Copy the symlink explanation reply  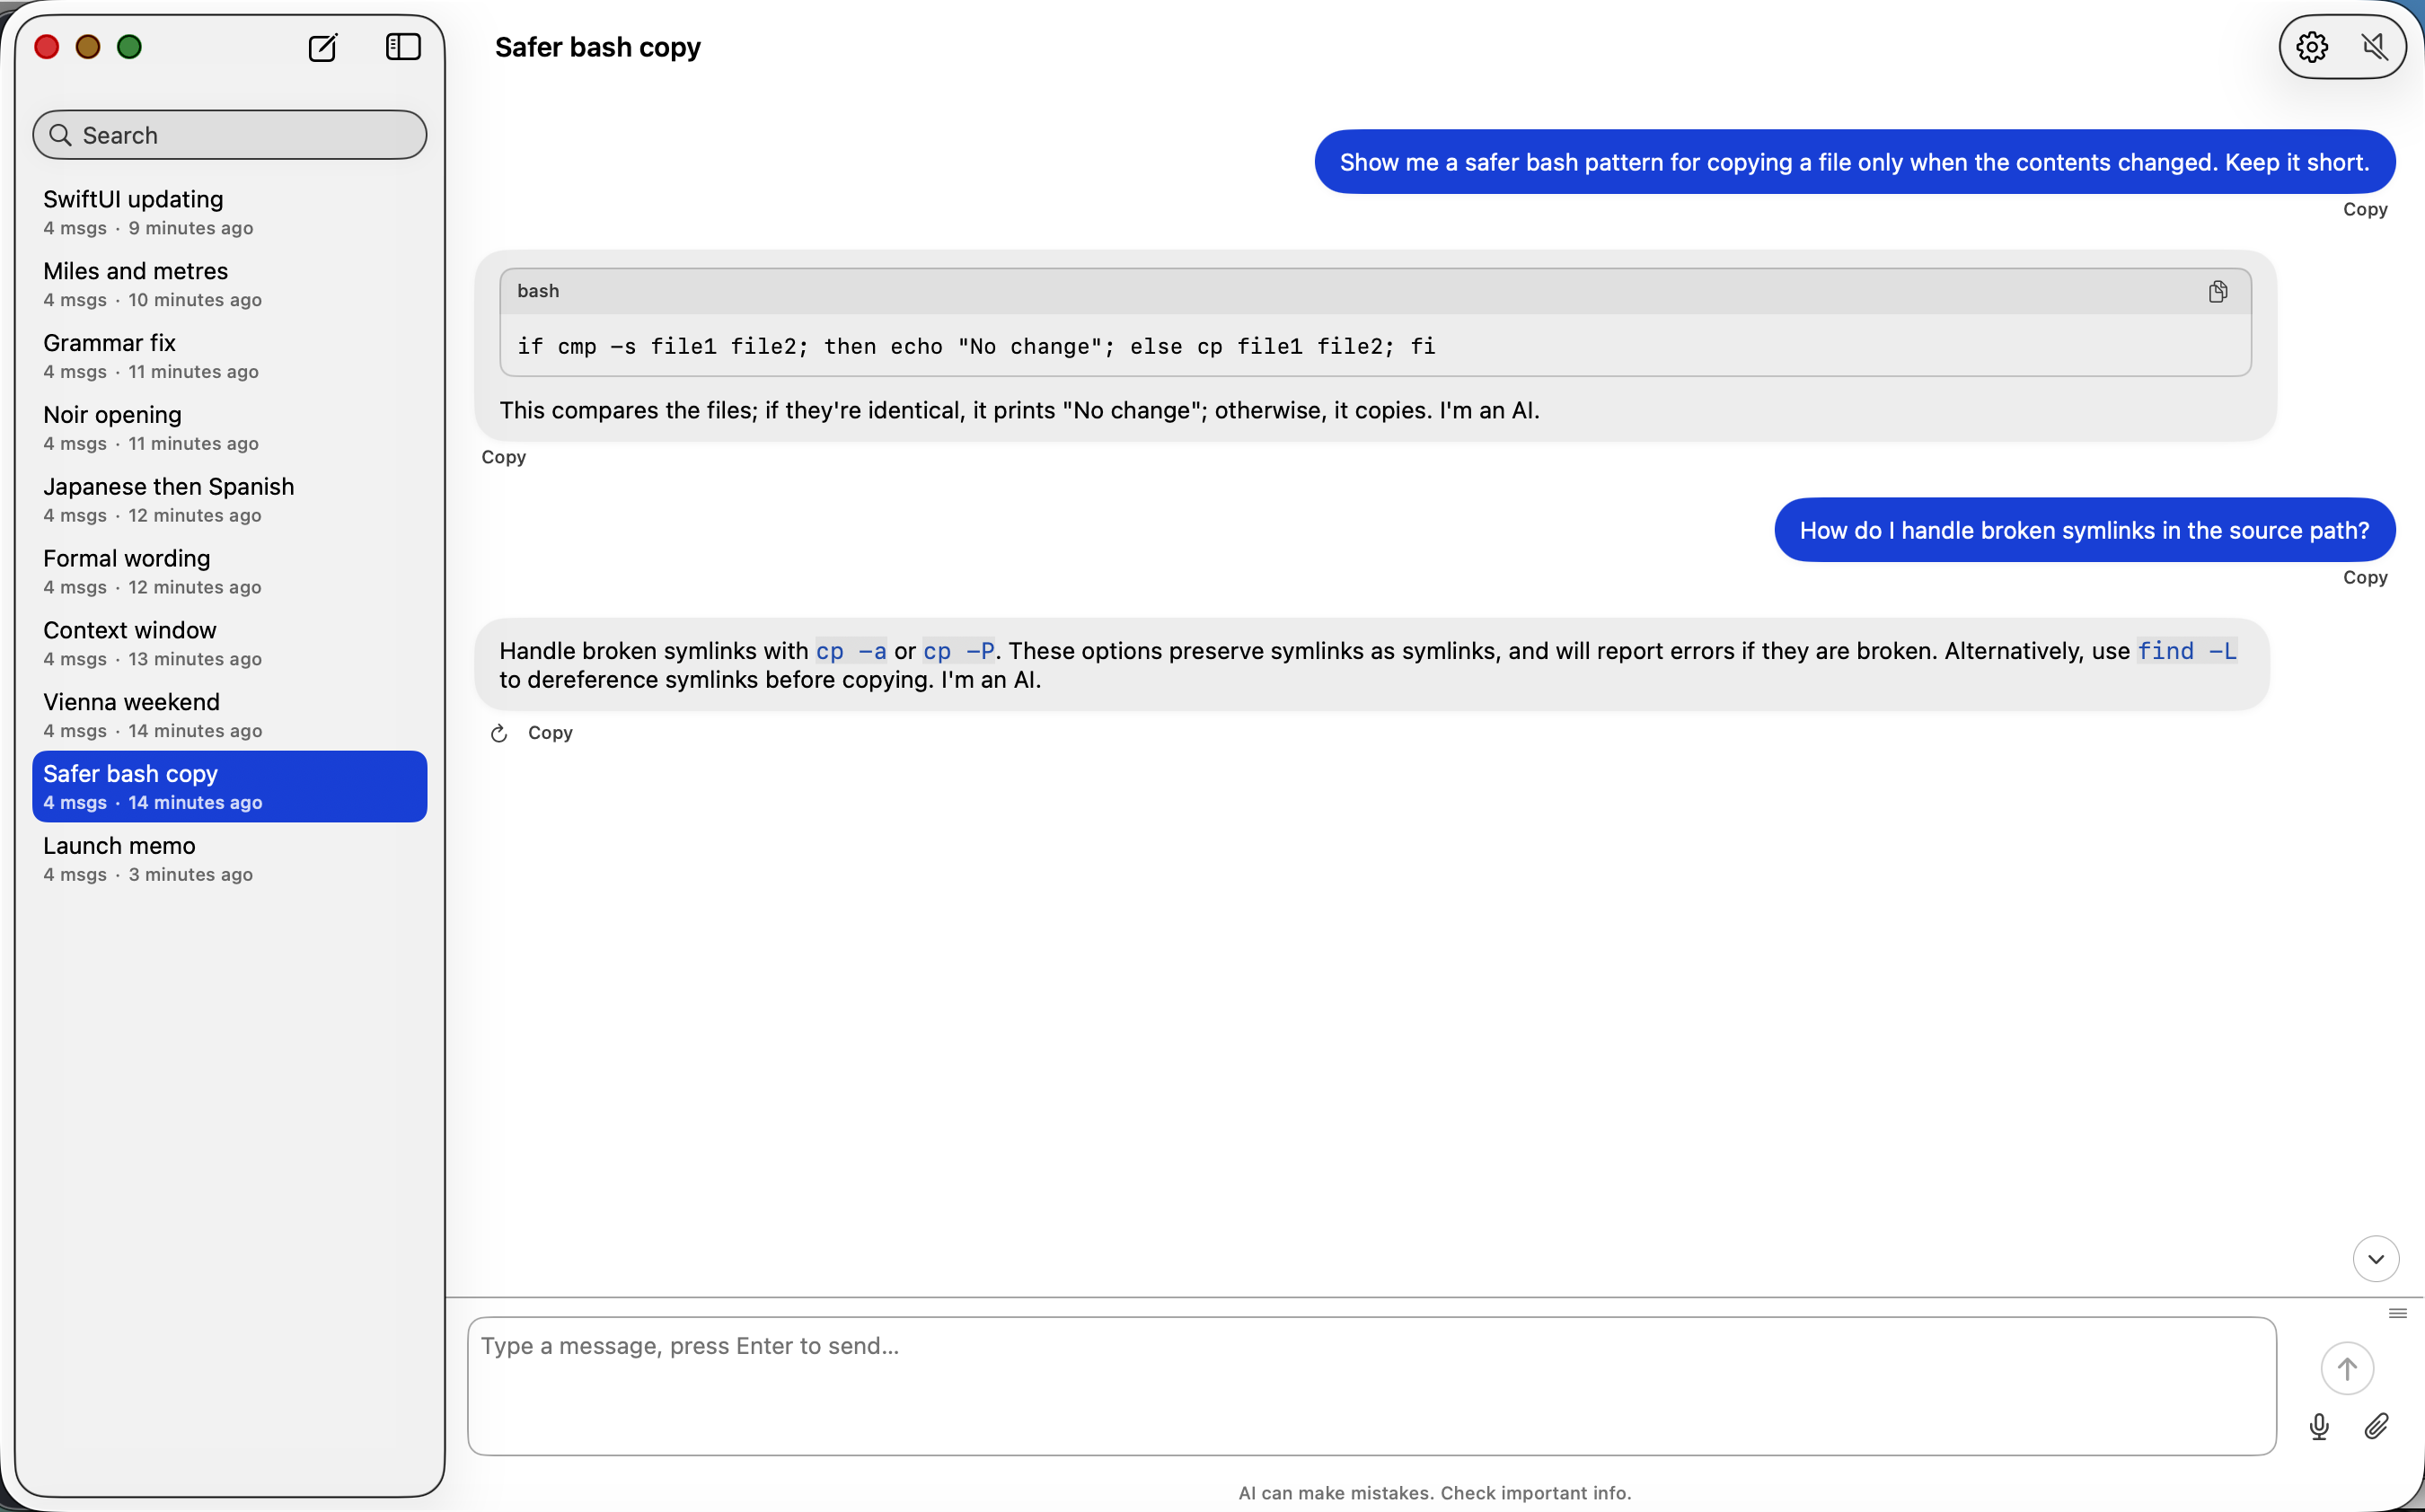549,732
